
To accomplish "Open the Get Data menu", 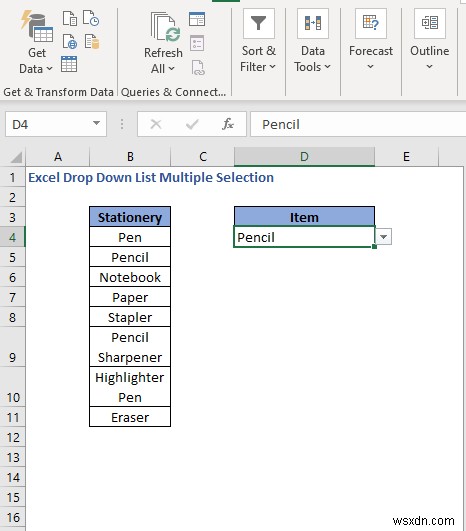I will coord(36,43).
